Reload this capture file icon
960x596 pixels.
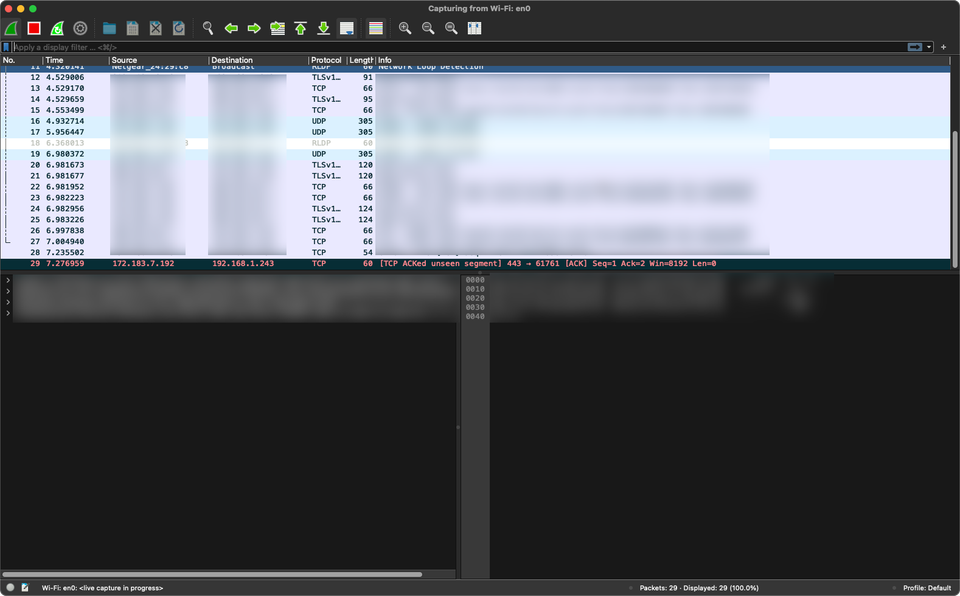pos(179,28)
